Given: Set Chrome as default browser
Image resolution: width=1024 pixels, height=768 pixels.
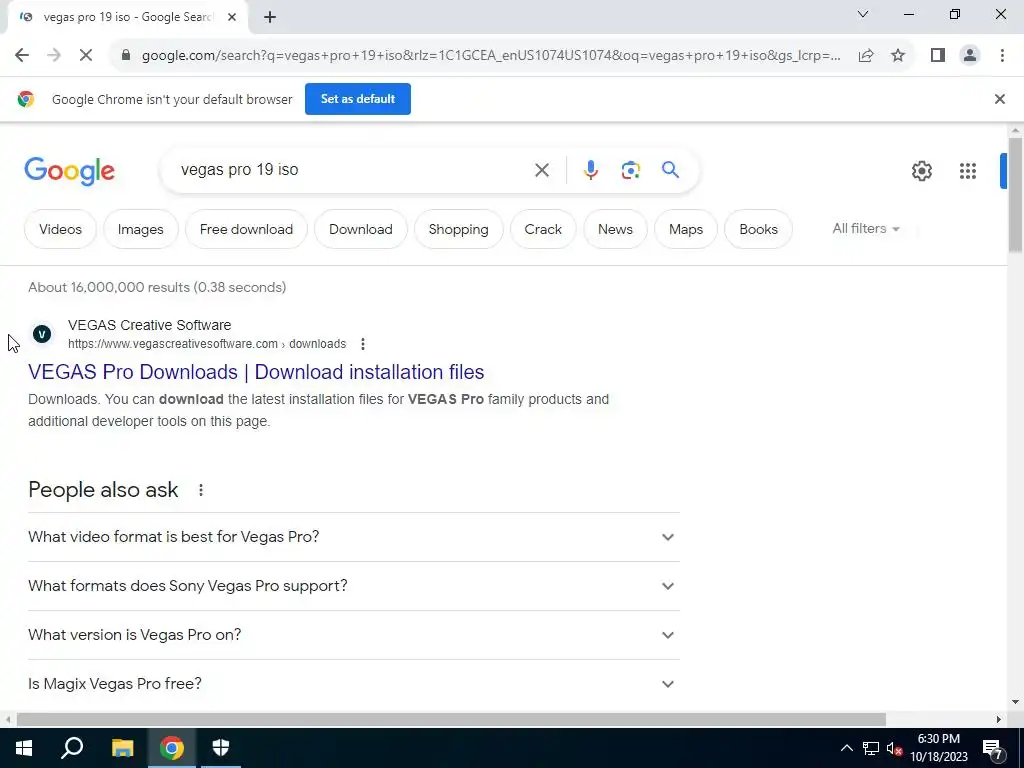Looking at the screenshot, I should [x=358, y=99].
